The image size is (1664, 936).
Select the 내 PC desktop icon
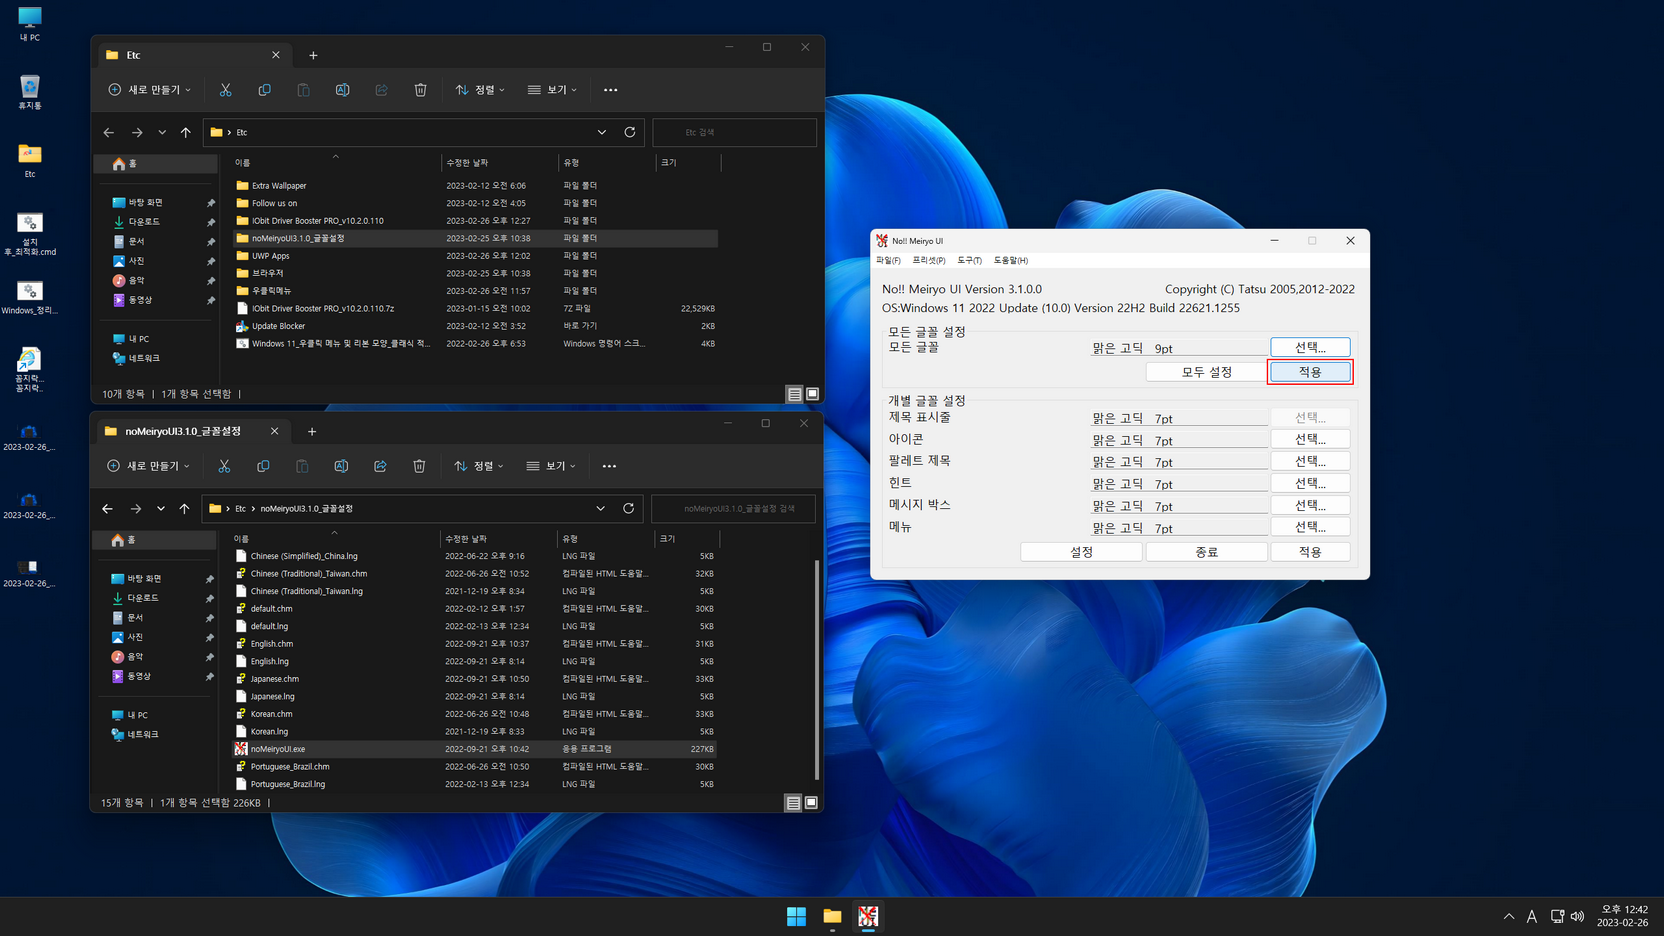(x=30, y=24)
